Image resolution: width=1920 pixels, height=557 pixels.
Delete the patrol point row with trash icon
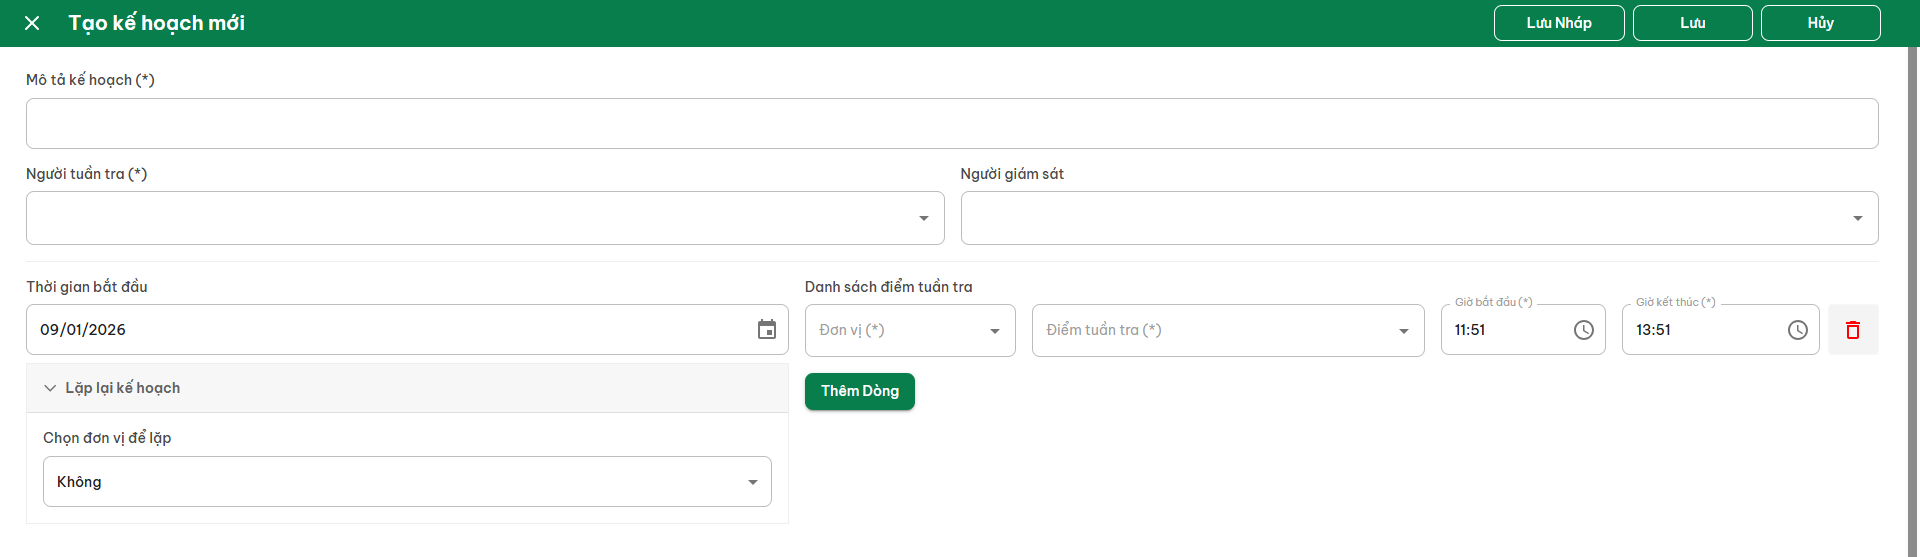[x=1853, y=330]
